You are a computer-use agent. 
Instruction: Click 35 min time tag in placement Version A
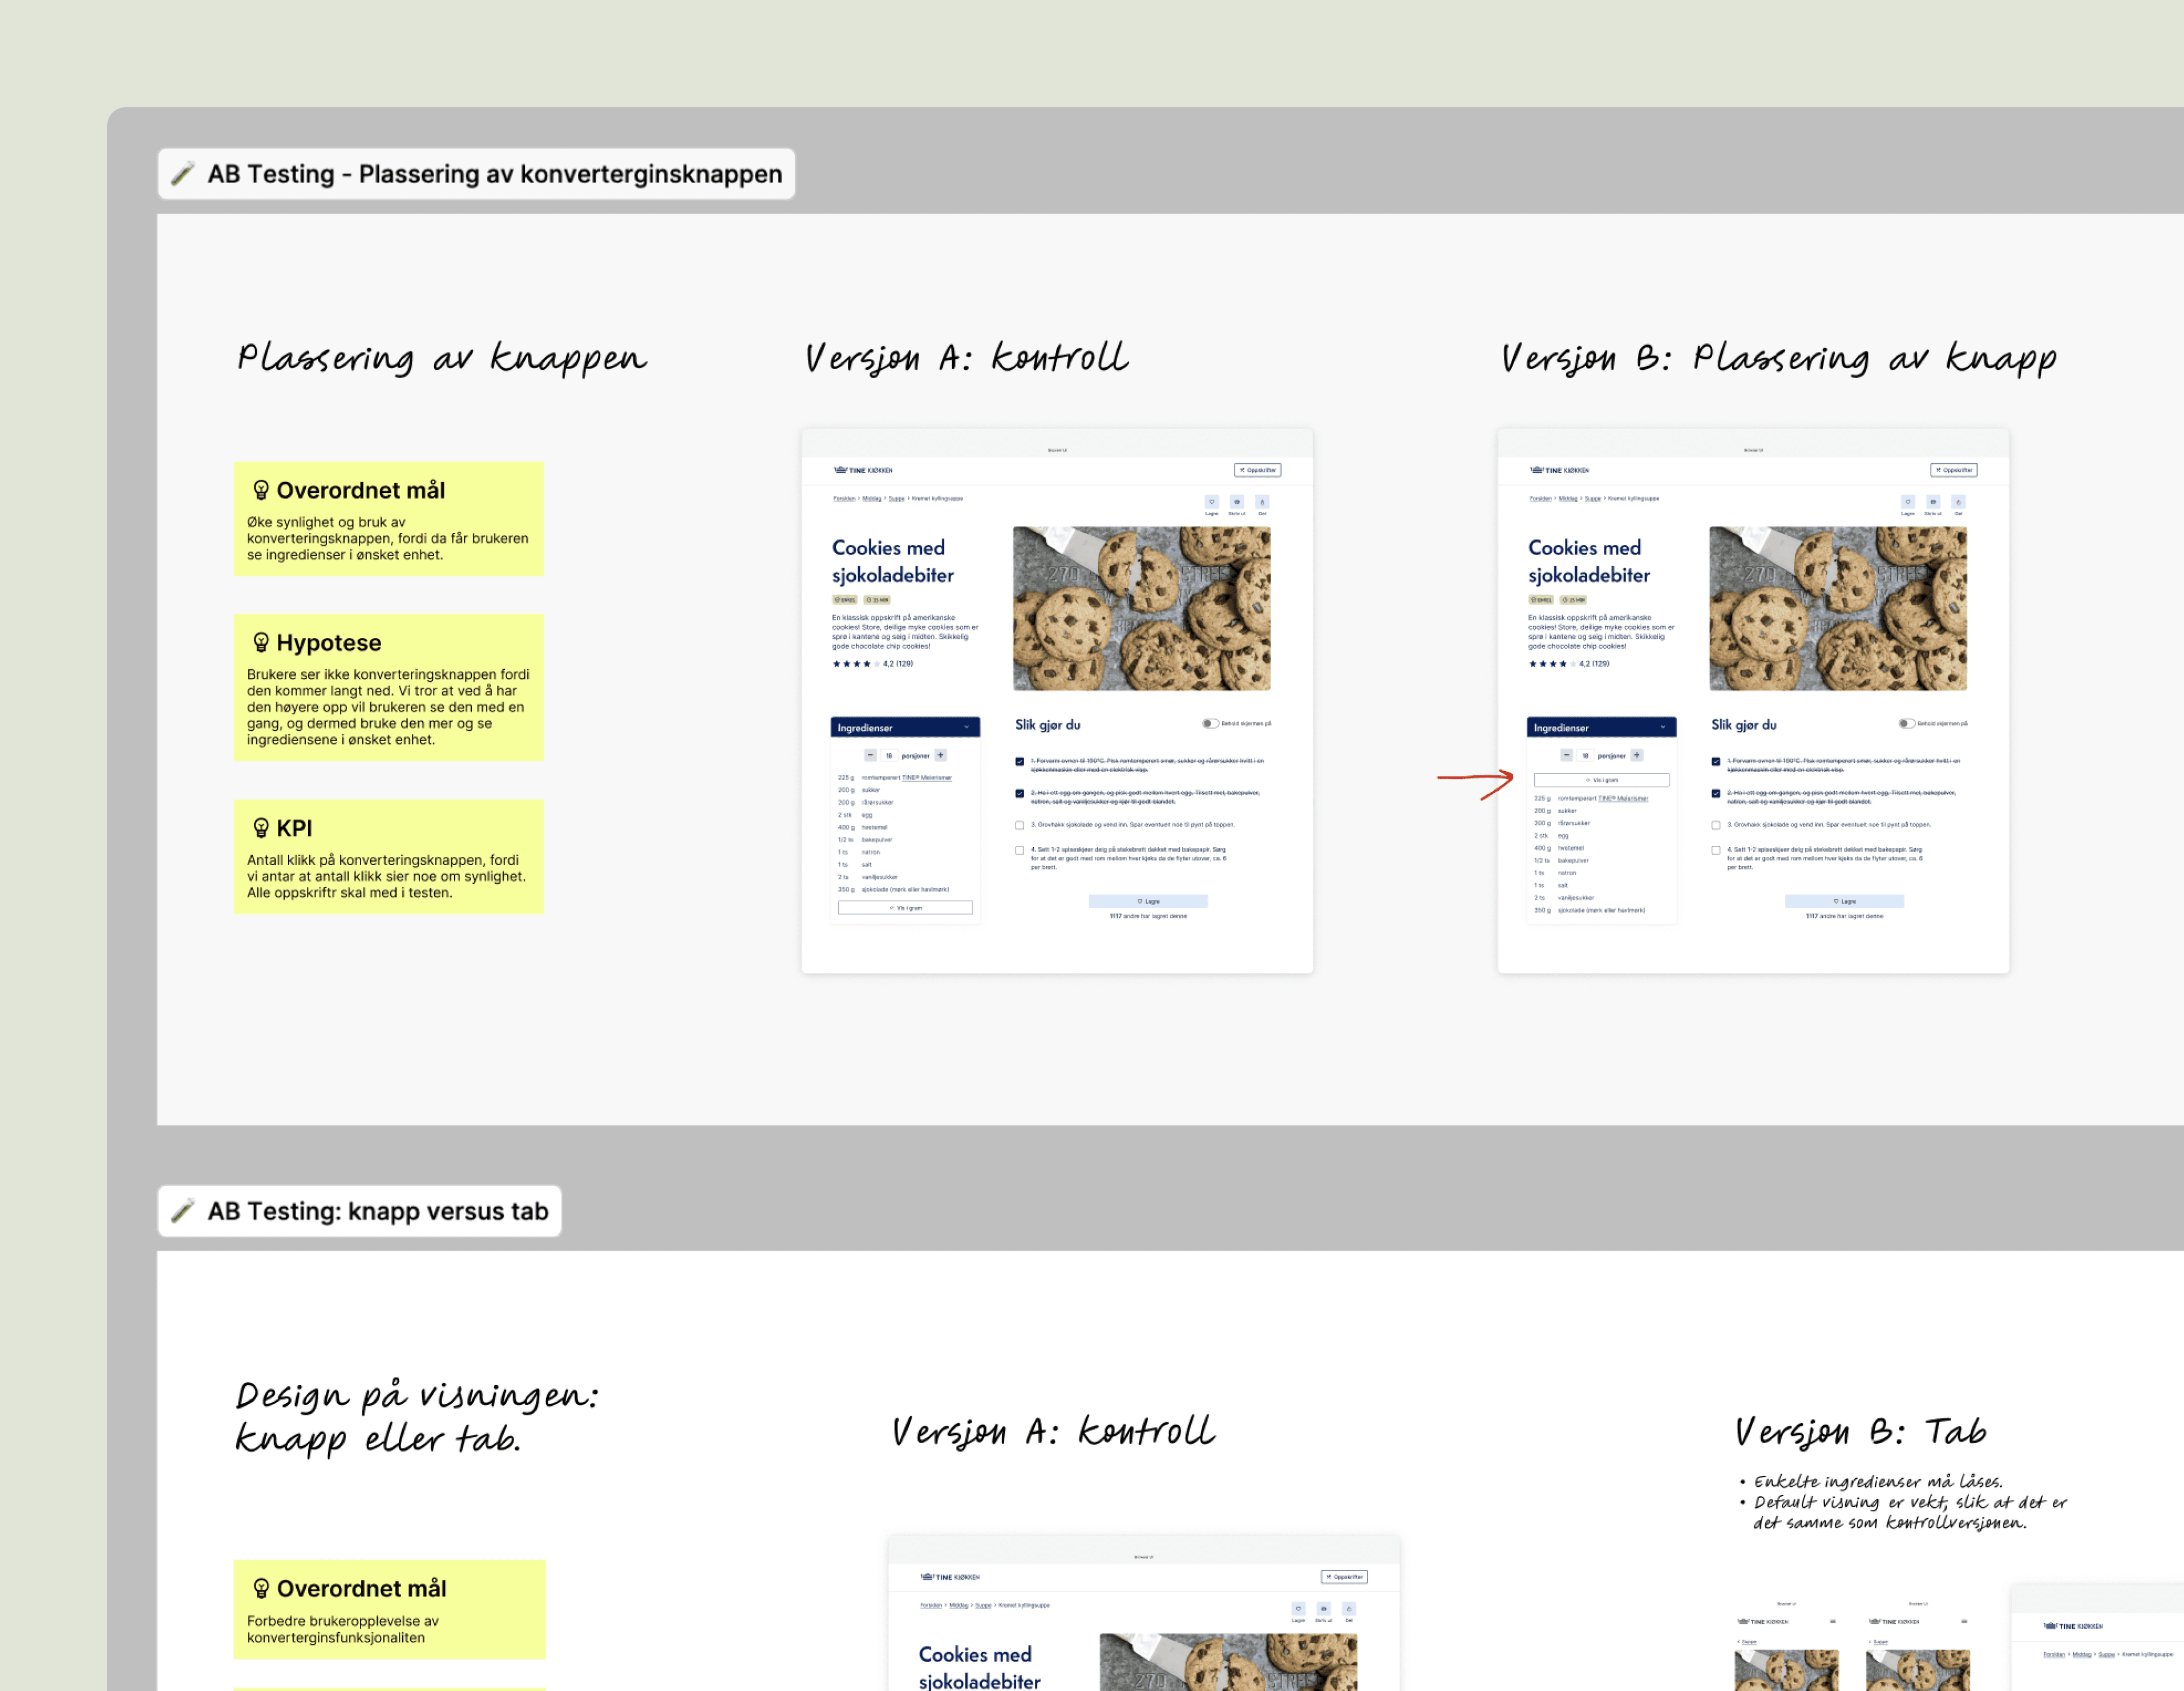pyautogui.click(x=876, y=600)
